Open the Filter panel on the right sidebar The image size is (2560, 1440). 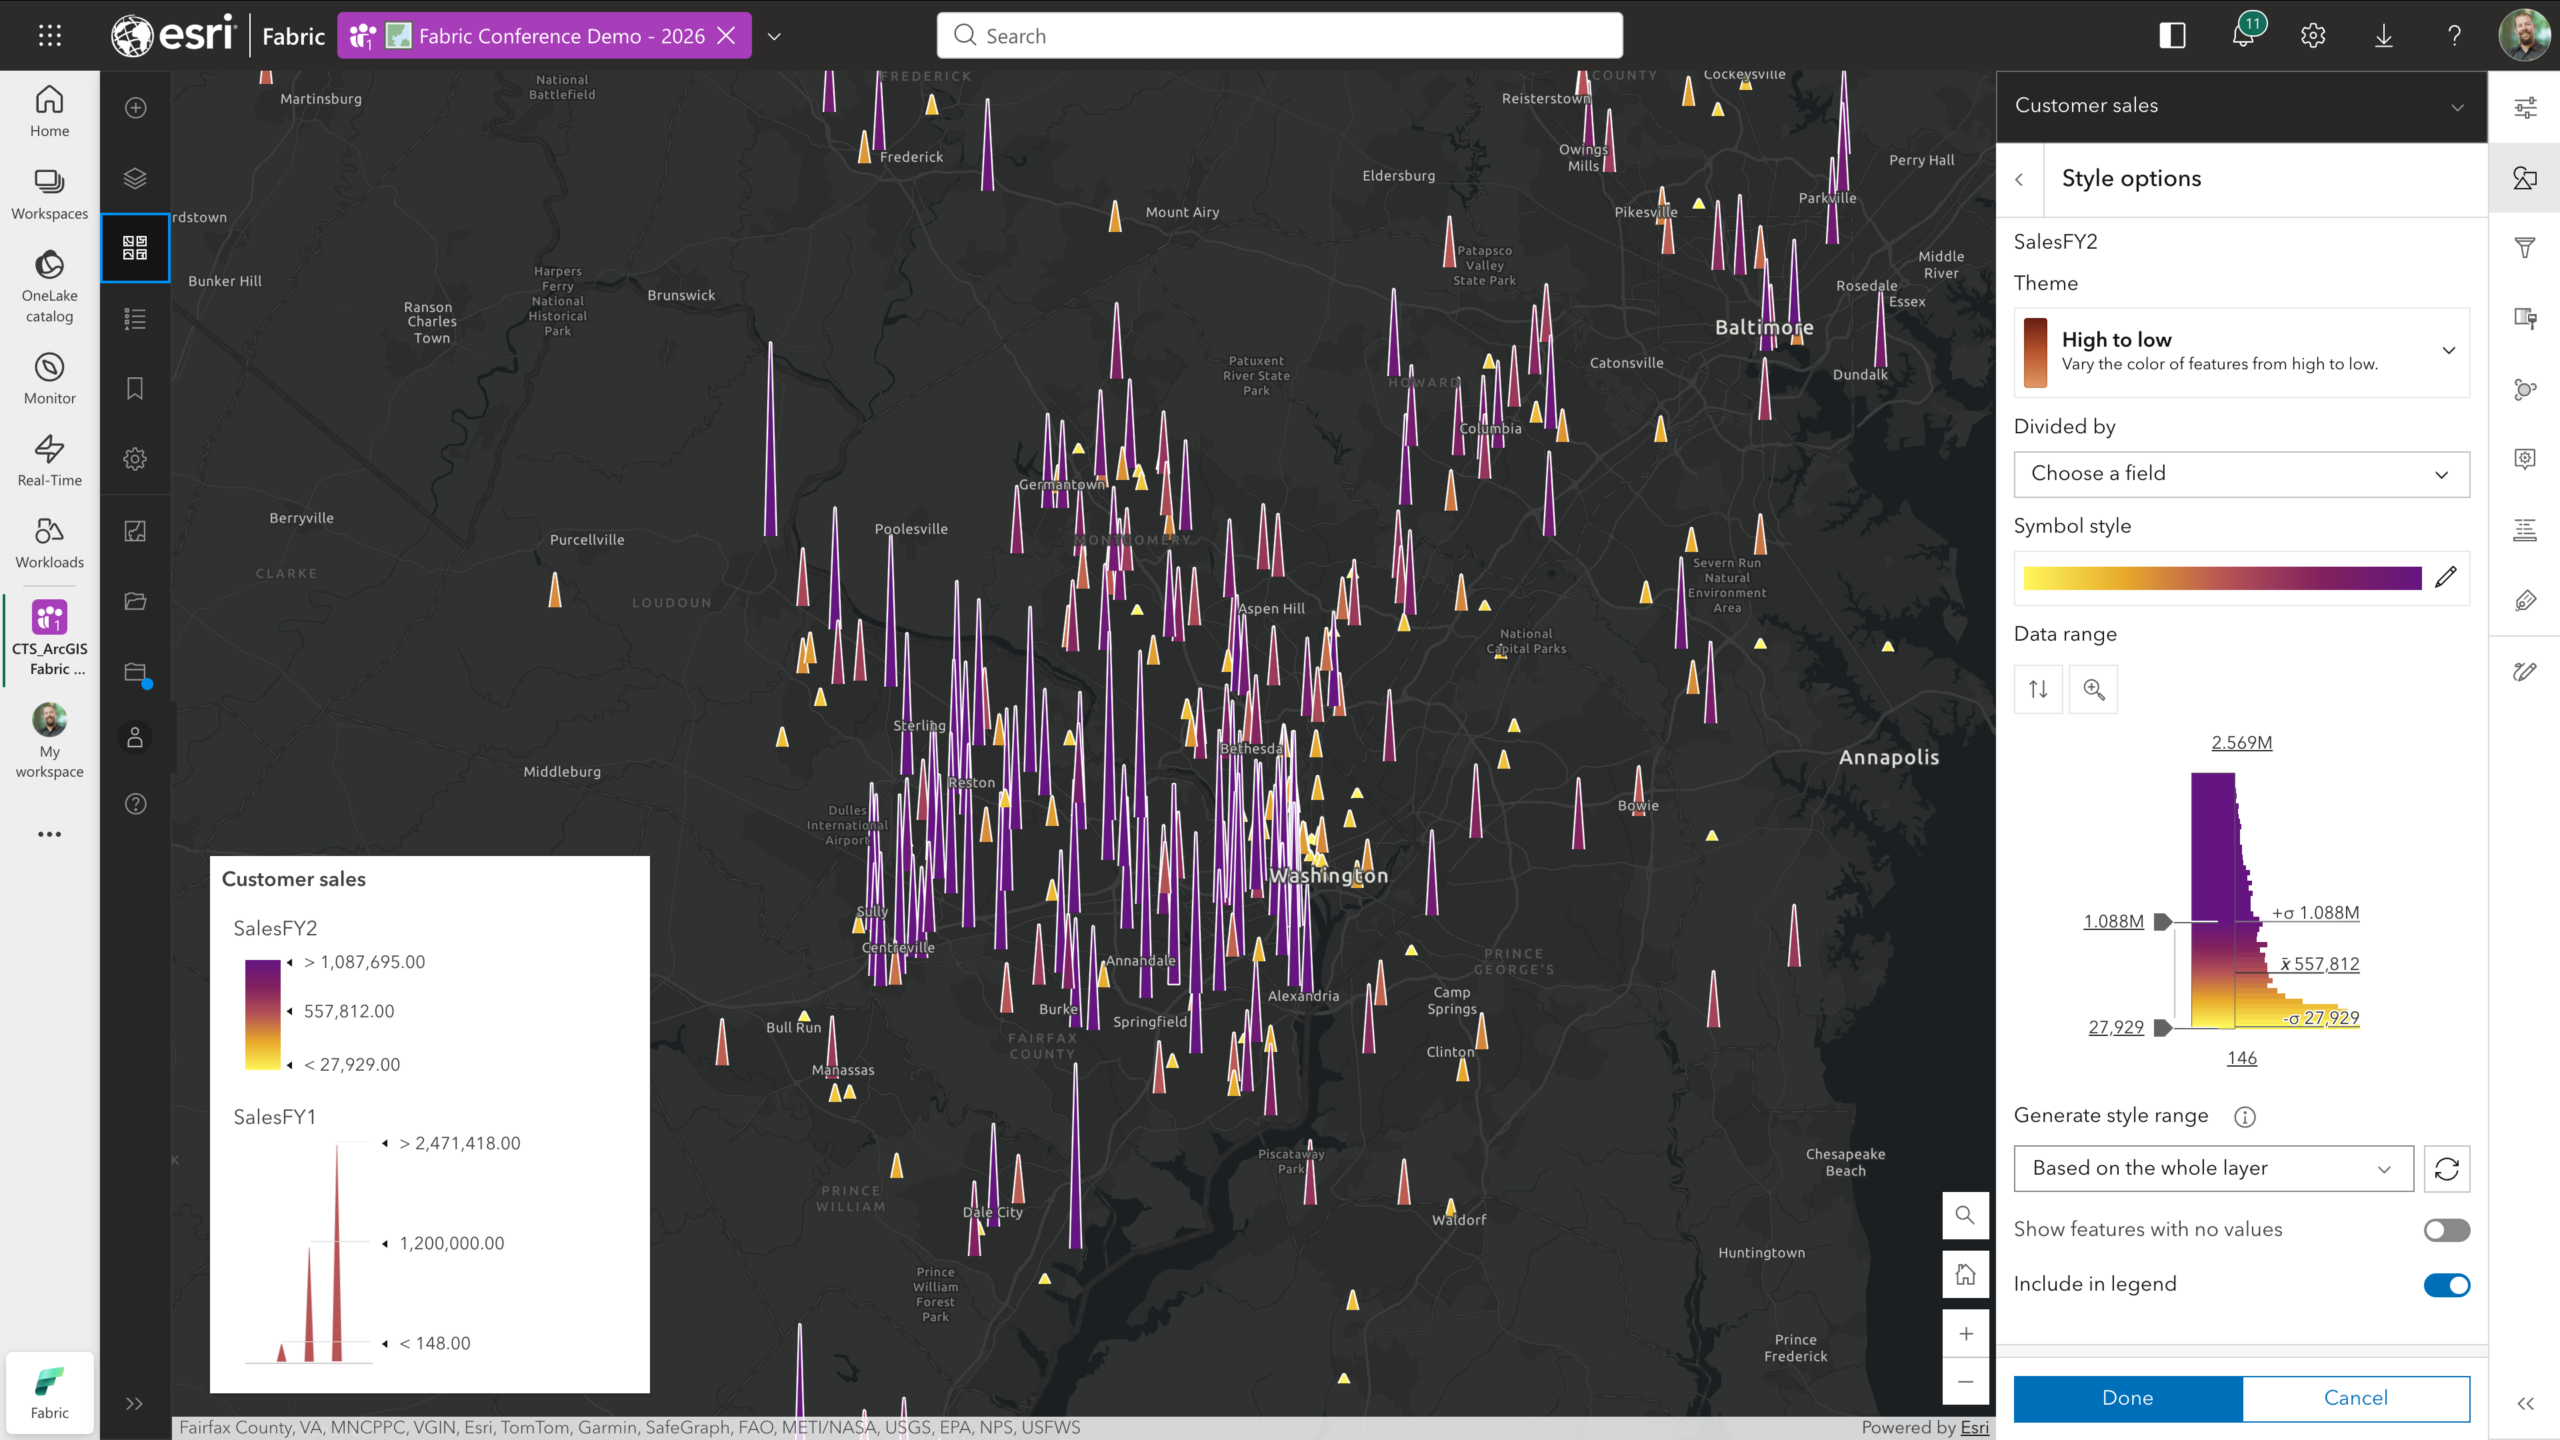click(x=2526, y=245)
